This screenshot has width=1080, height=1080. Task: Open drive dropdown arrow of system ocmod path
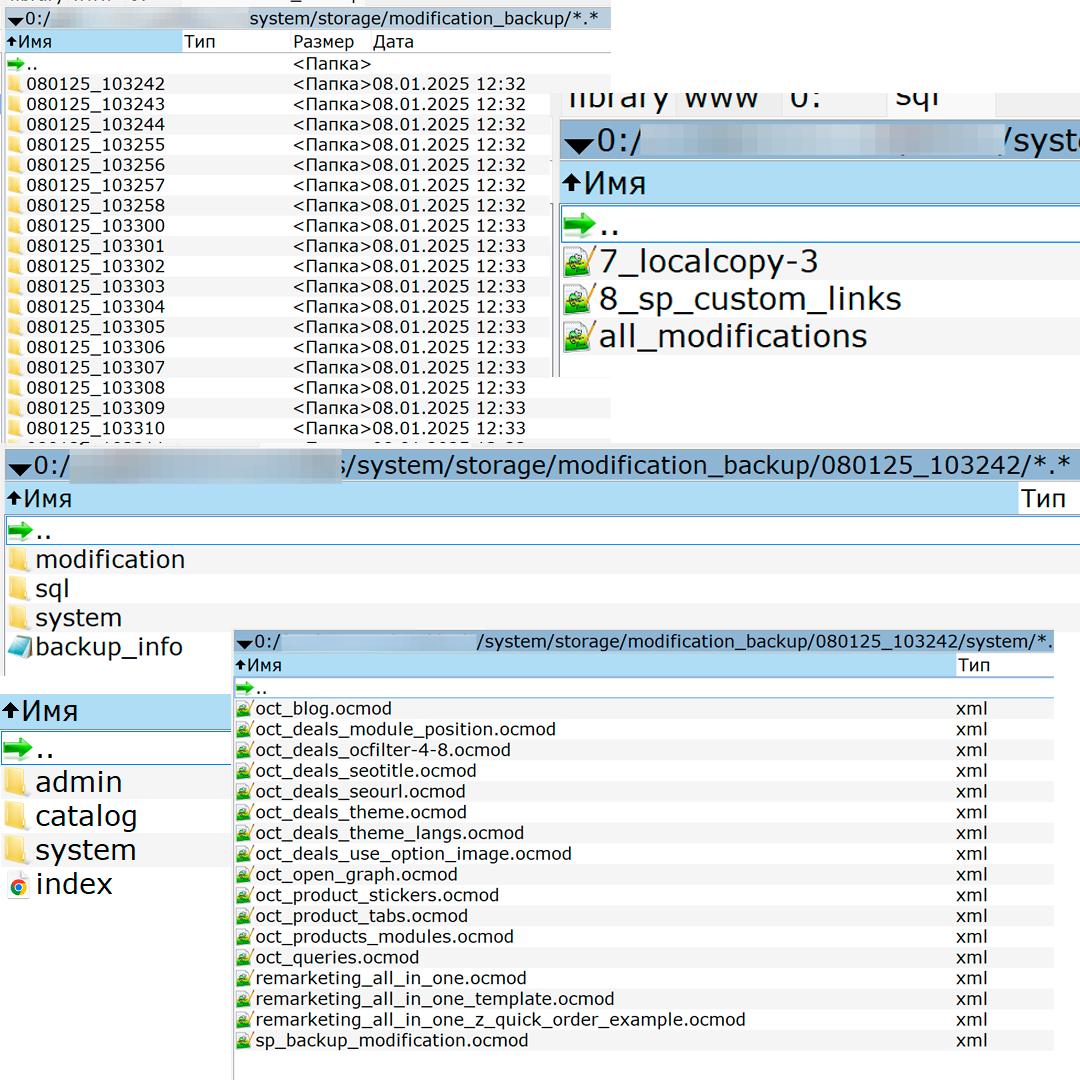click(x=244, y=645)
